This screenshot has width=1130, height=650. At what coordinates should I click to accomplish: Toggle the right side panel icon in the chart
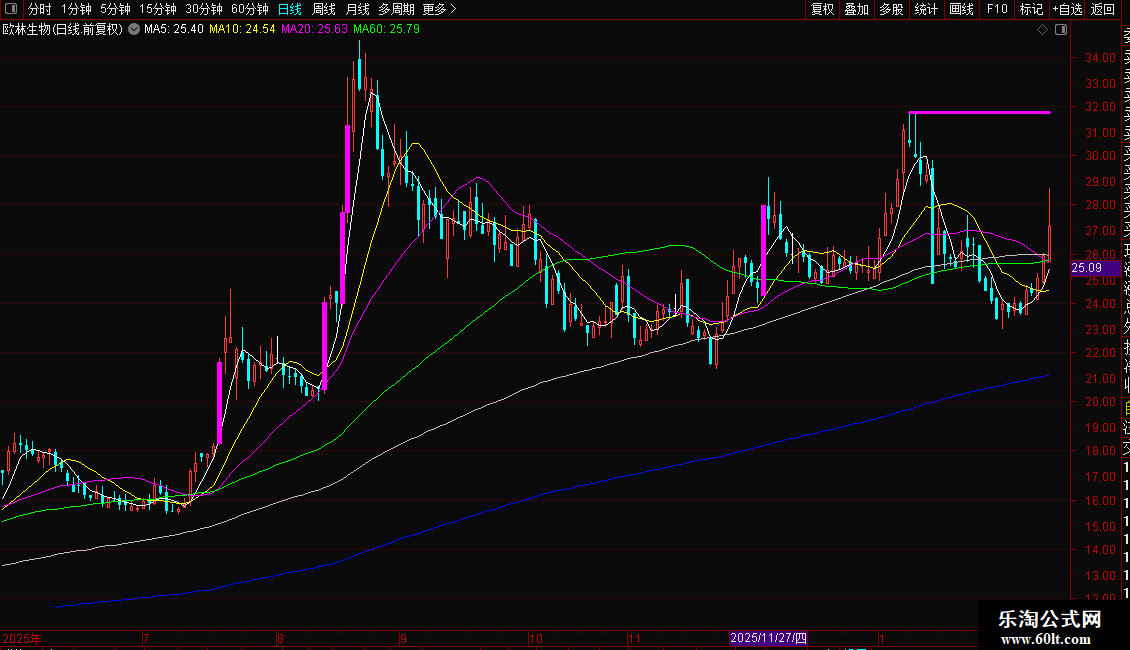tap(1061, 30)
